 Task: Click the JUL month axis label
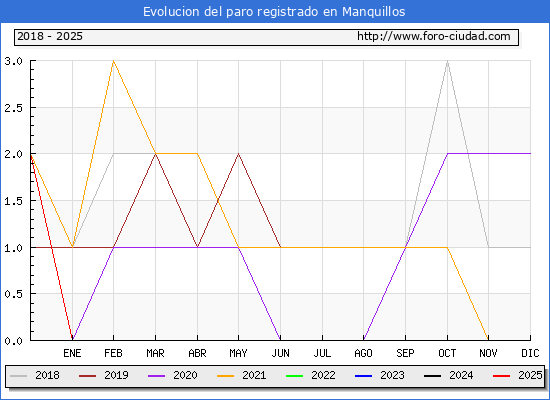(322, 353)
